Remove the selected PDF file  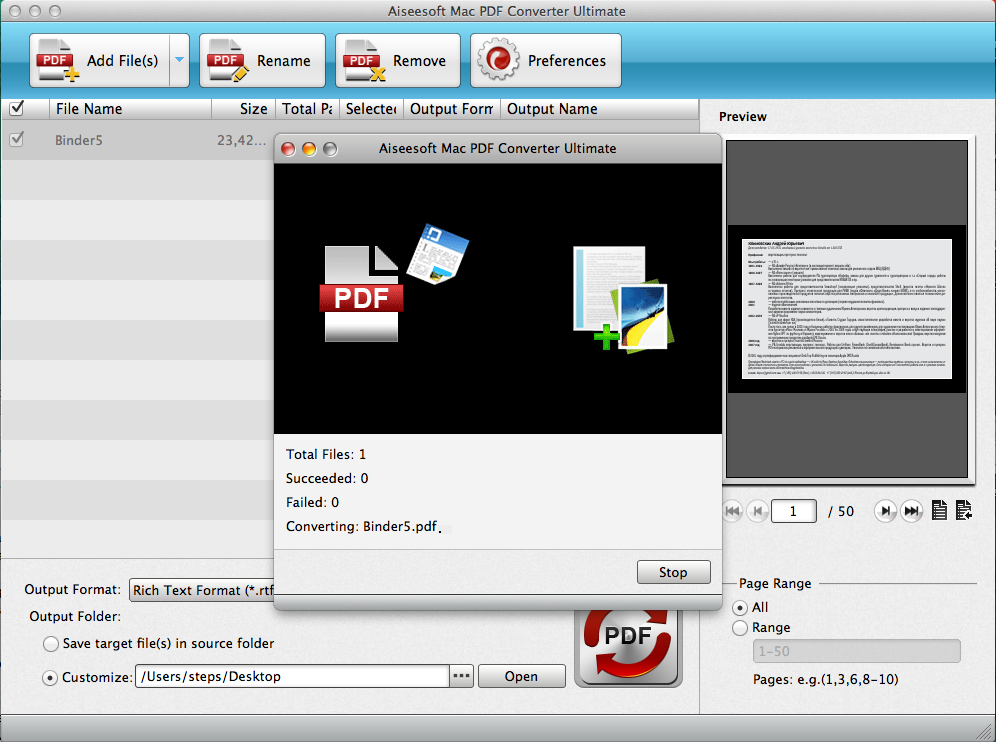tap(398, 61)
